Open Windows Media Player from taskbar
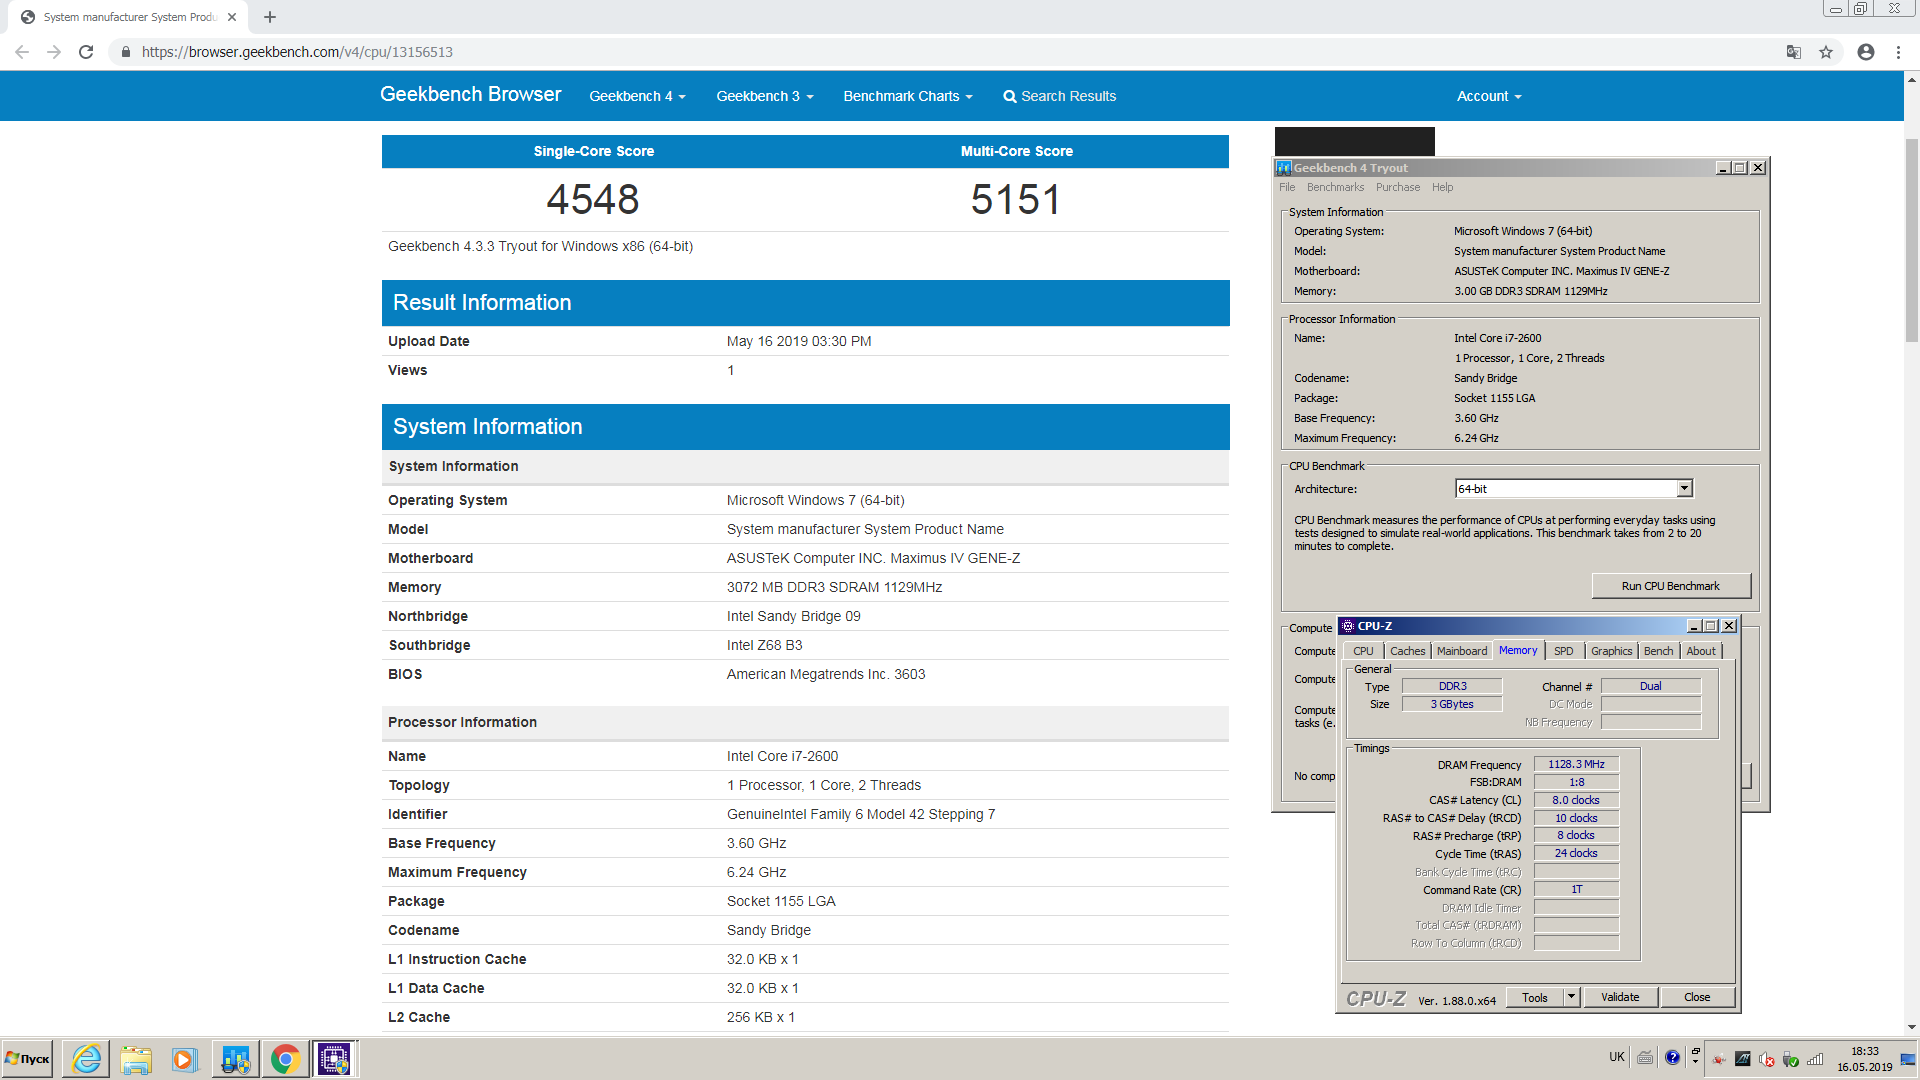This screenshot has height=1080, width=1920. 184,1059
